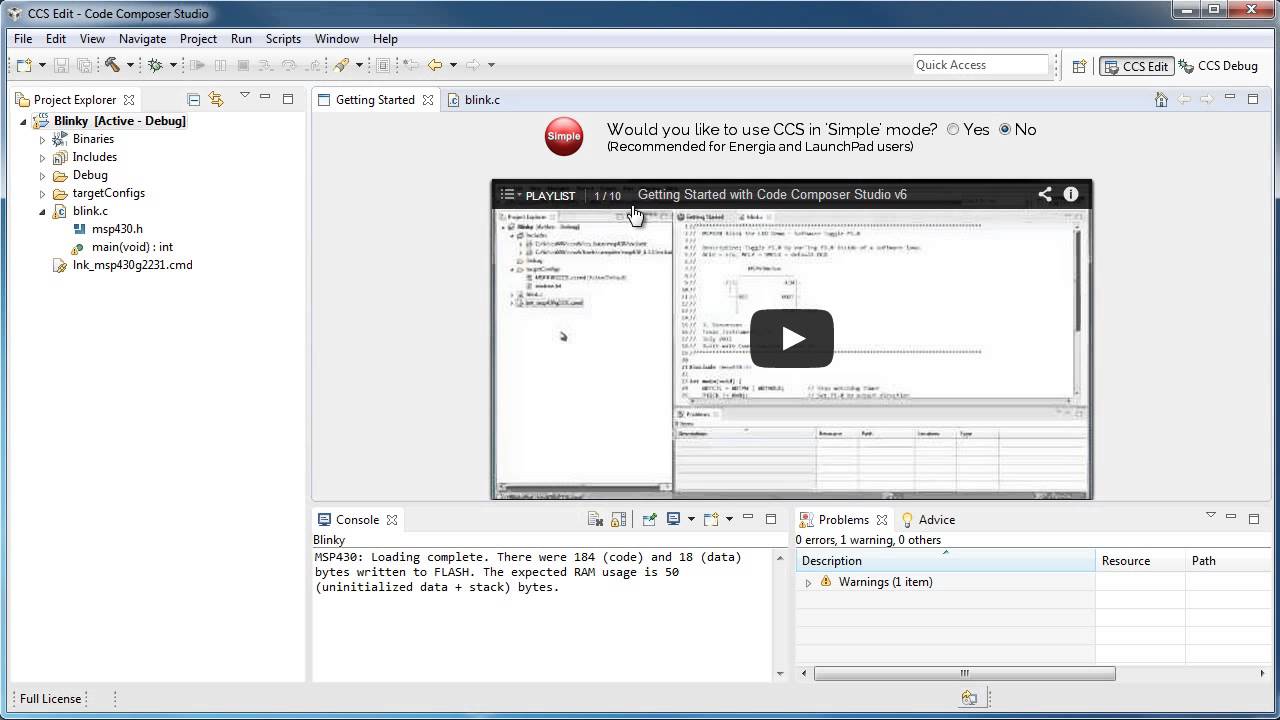Viewport: 1280px width, 720px height.
Task: Switch to CCS Debug perspective
Action: [1218, 66]
